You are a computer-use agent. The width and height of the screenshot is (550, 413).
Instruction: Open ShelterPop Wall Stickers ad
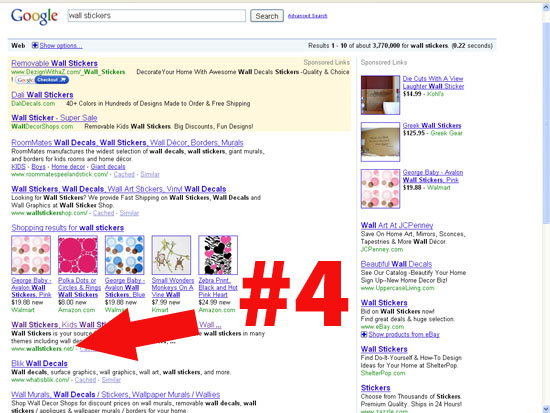click(384, 349)
